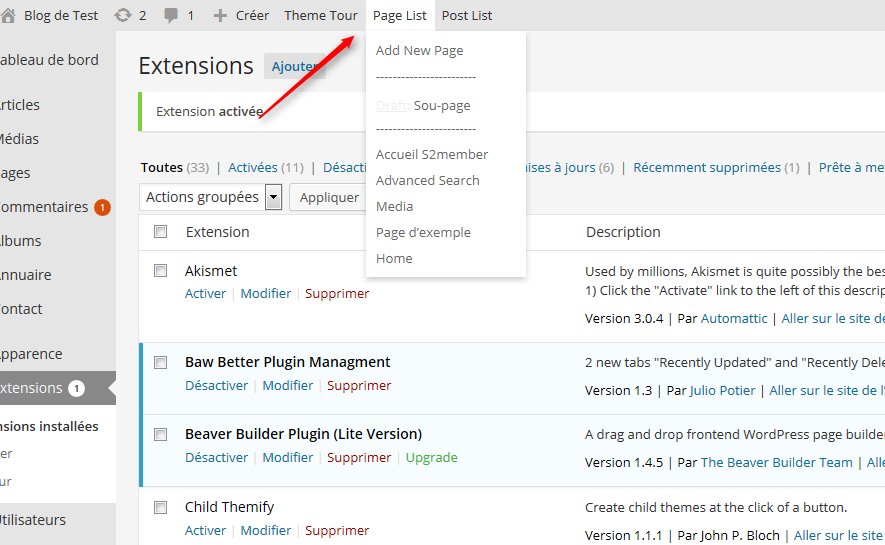This screenshot has width=885, height=545.
Task: Open the updates refresh icon in admin bar
Action: click(122, 15)
